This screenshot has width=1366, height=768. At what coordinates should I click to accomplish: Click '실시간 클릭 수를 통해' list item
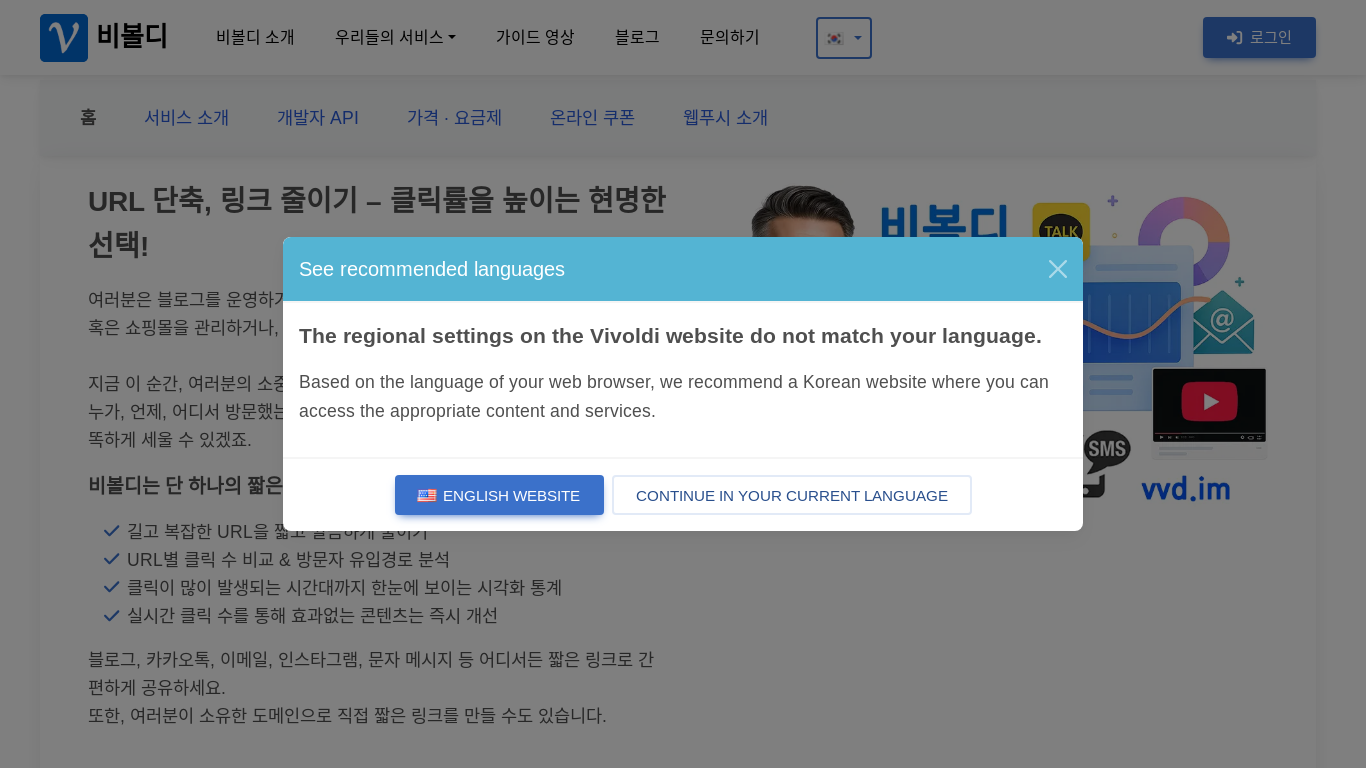tap(312, 615)
